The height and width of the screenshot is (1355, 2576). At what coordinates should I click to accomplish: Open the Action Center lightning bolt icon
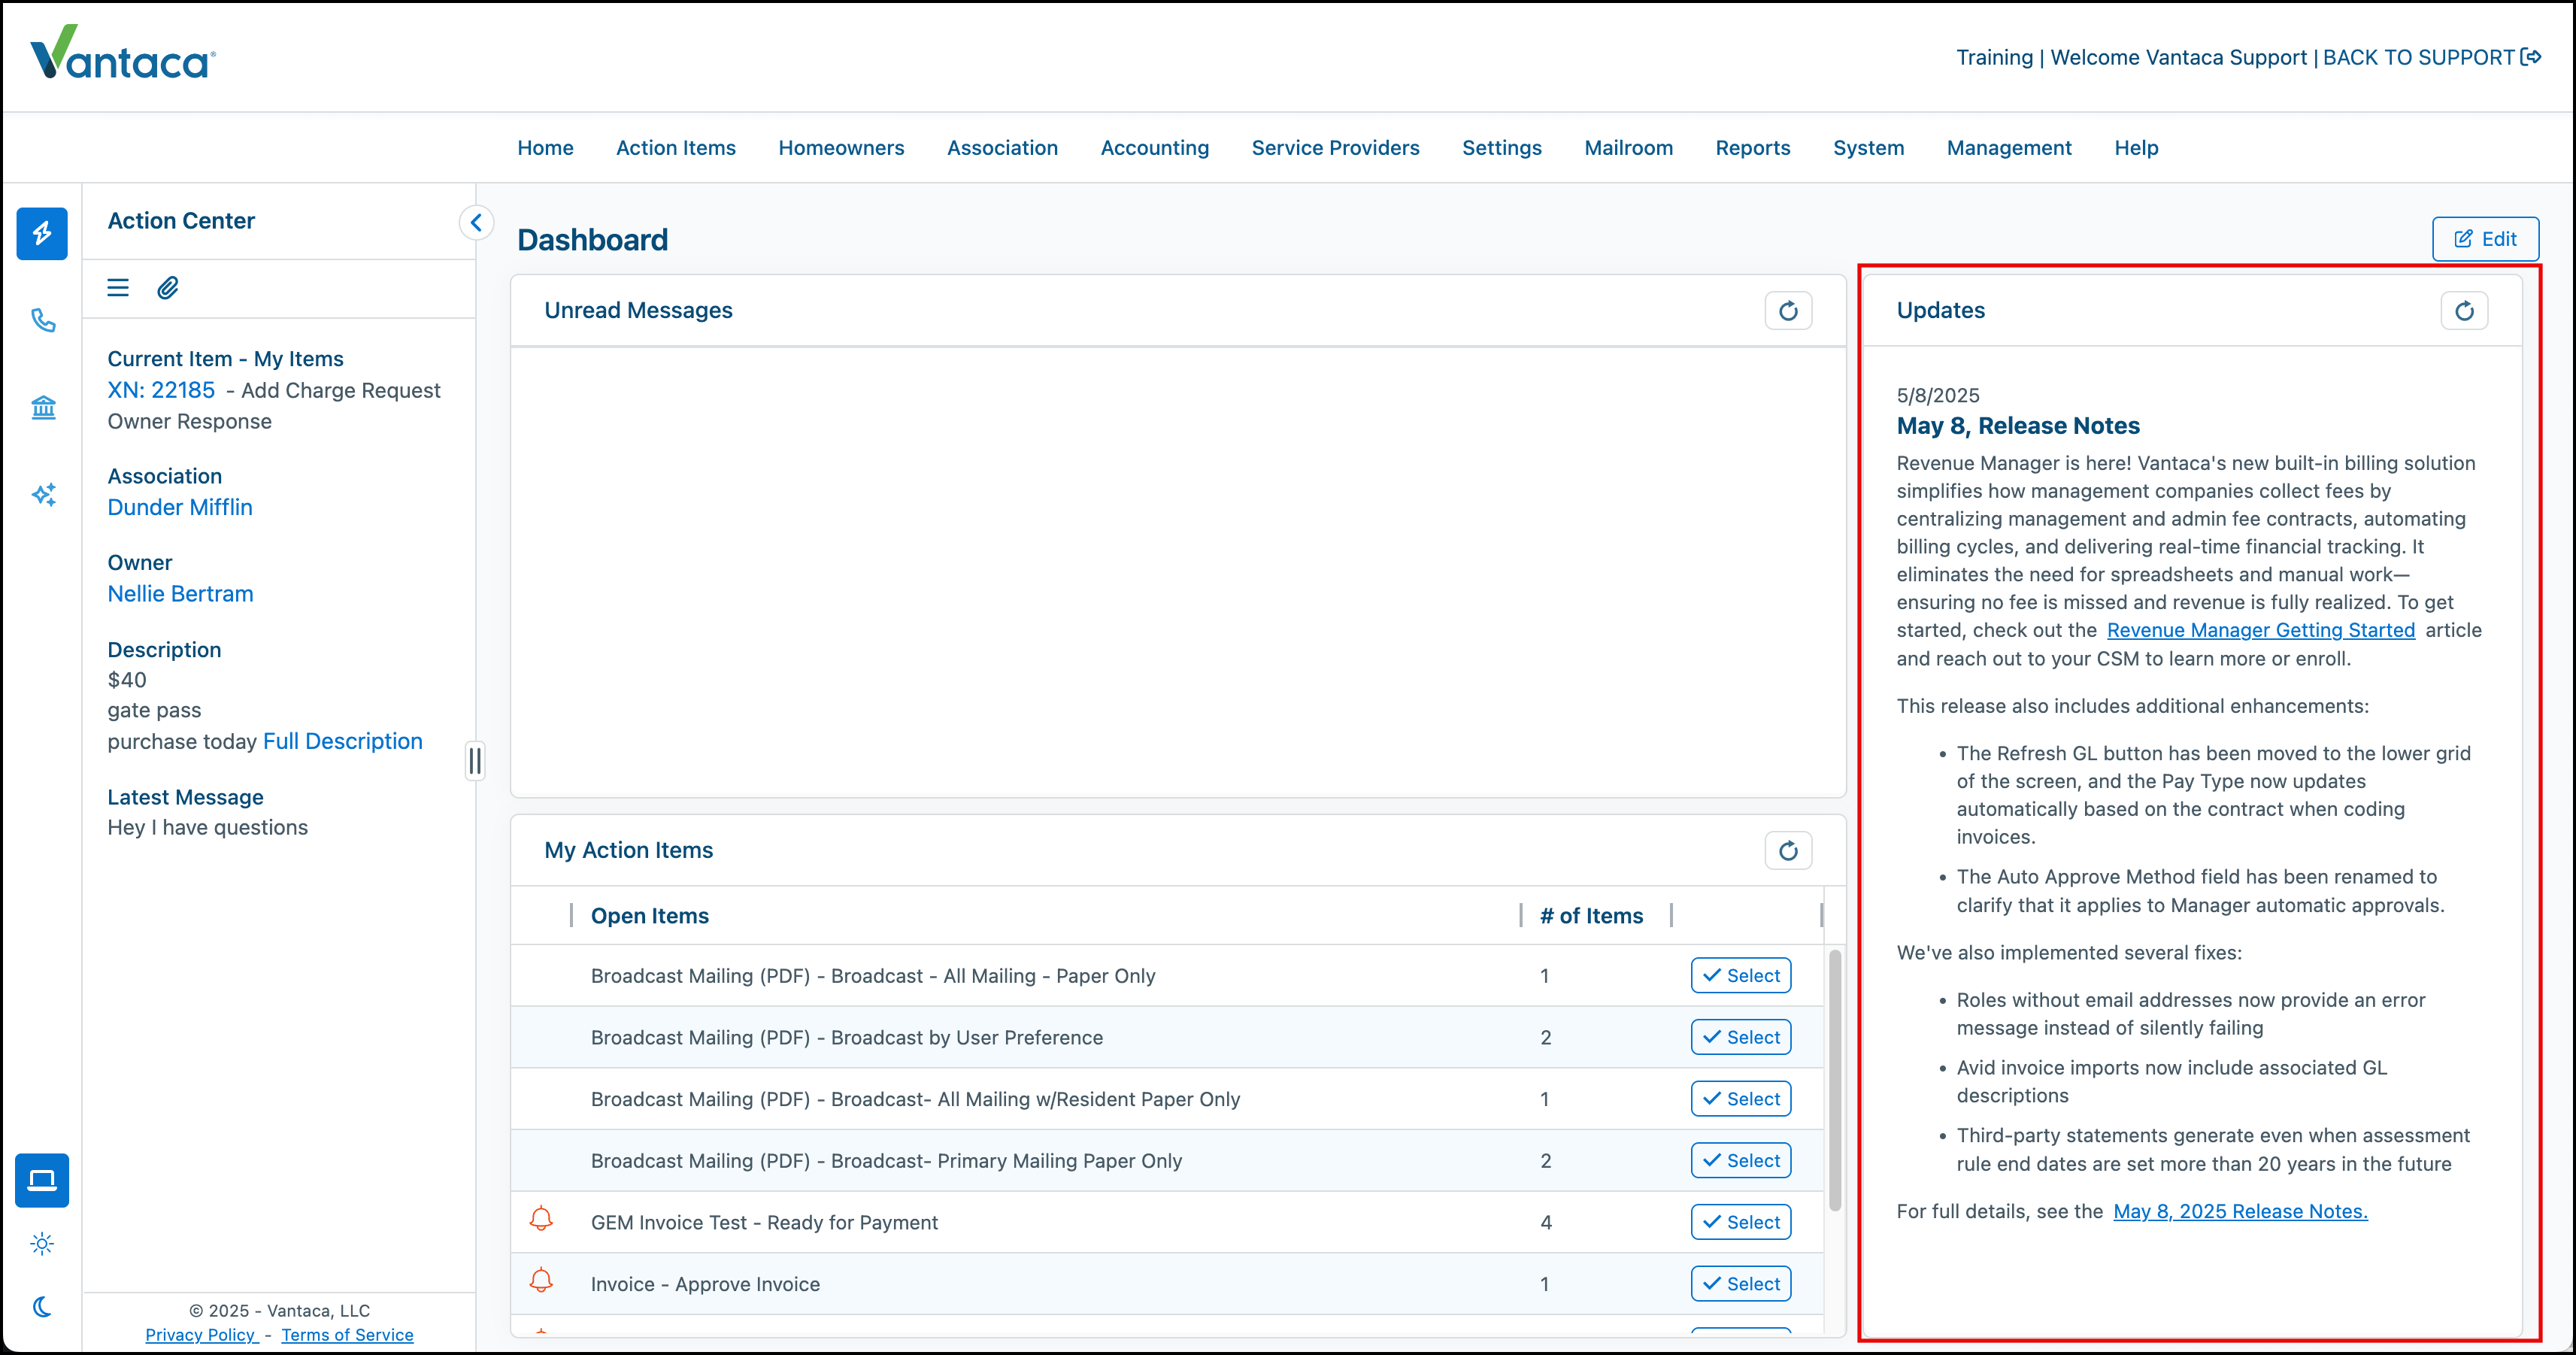42,233
